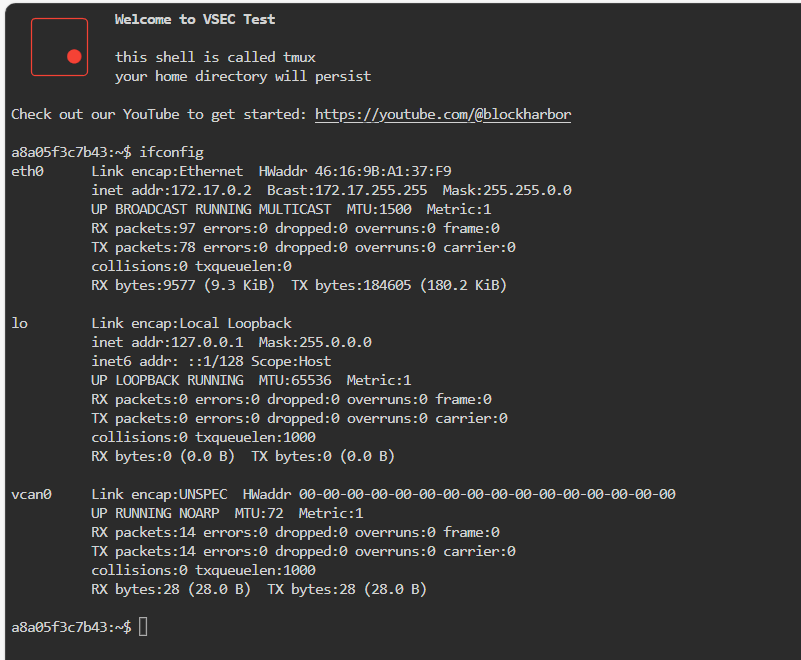Screen dimensions: 801x660
Task: Click the loopback address 127.0.0.1
Action: coord(207,342)
